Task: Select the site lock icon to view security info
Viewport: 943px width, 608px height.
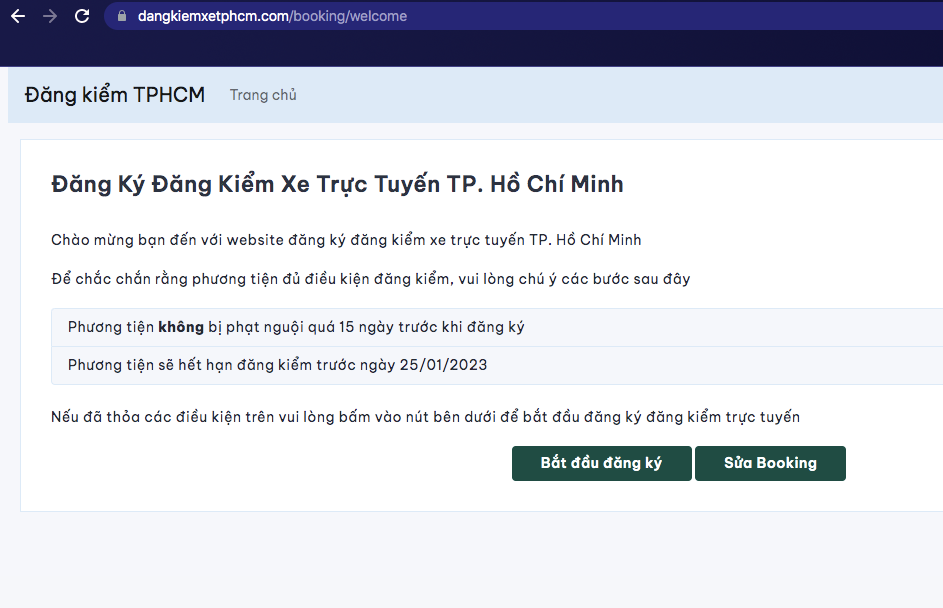Action: [x=120, y=15]
